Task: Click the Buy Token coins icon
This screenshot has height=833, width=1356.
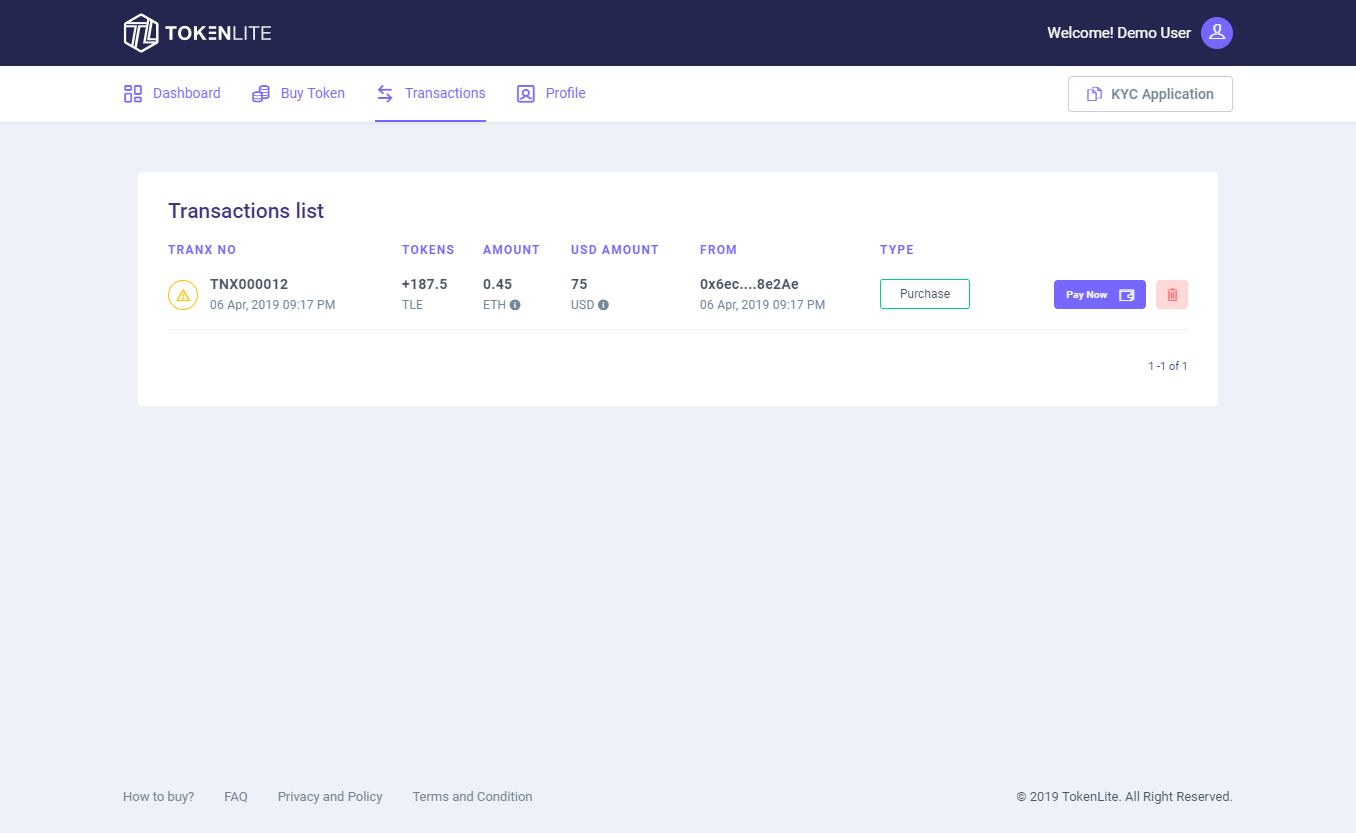Action: coord(261,94)
